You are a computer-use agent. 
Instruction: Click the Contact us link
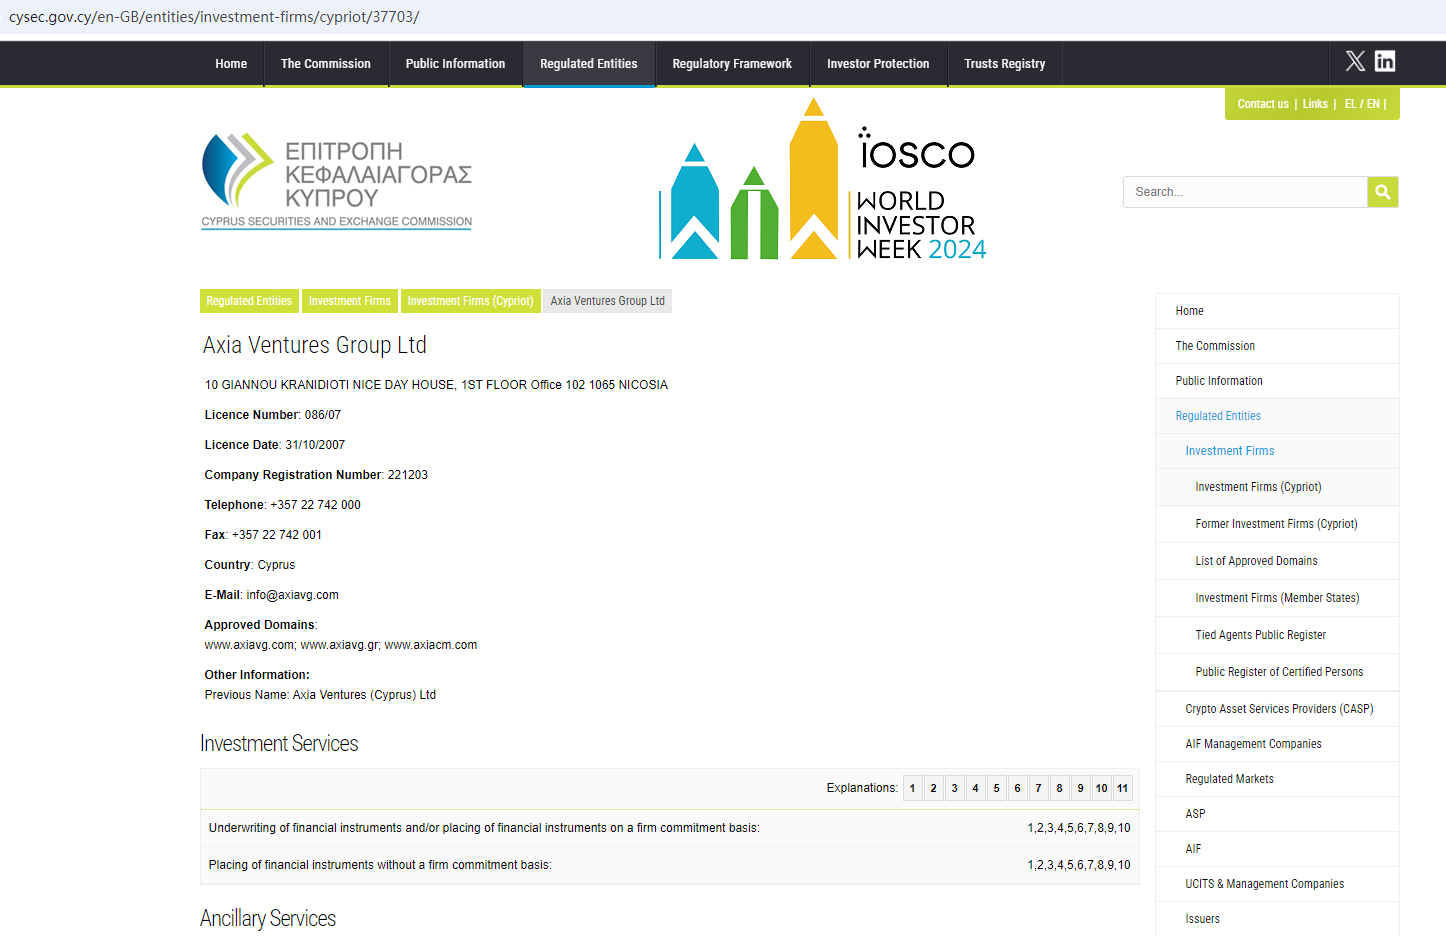tap(1262, 104)
